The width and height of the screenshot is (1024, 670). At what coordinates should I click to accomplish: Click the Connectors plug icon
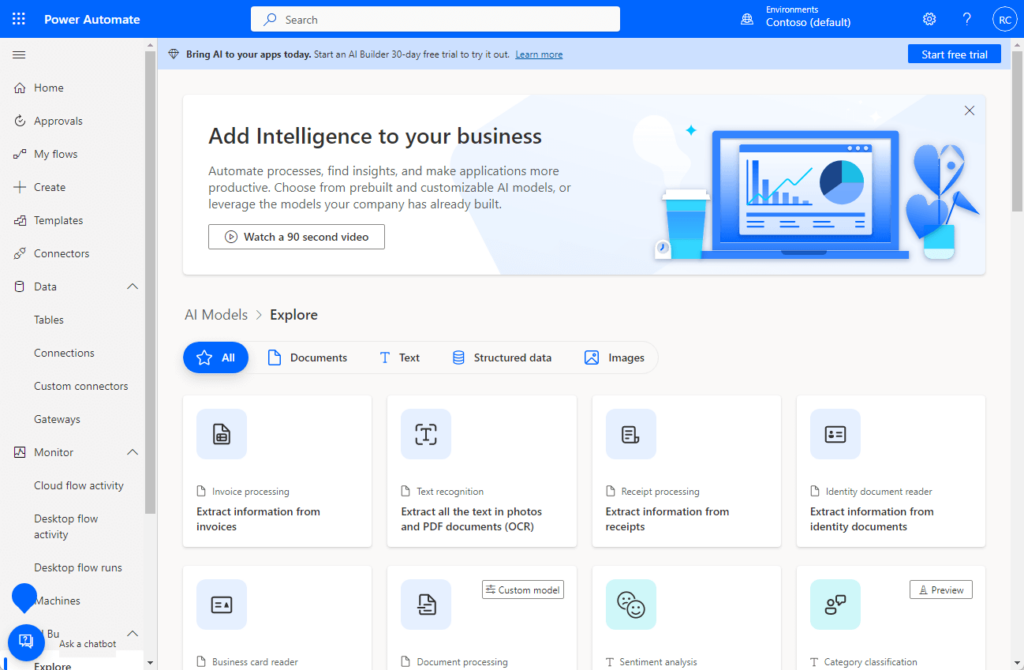point(20,253)
